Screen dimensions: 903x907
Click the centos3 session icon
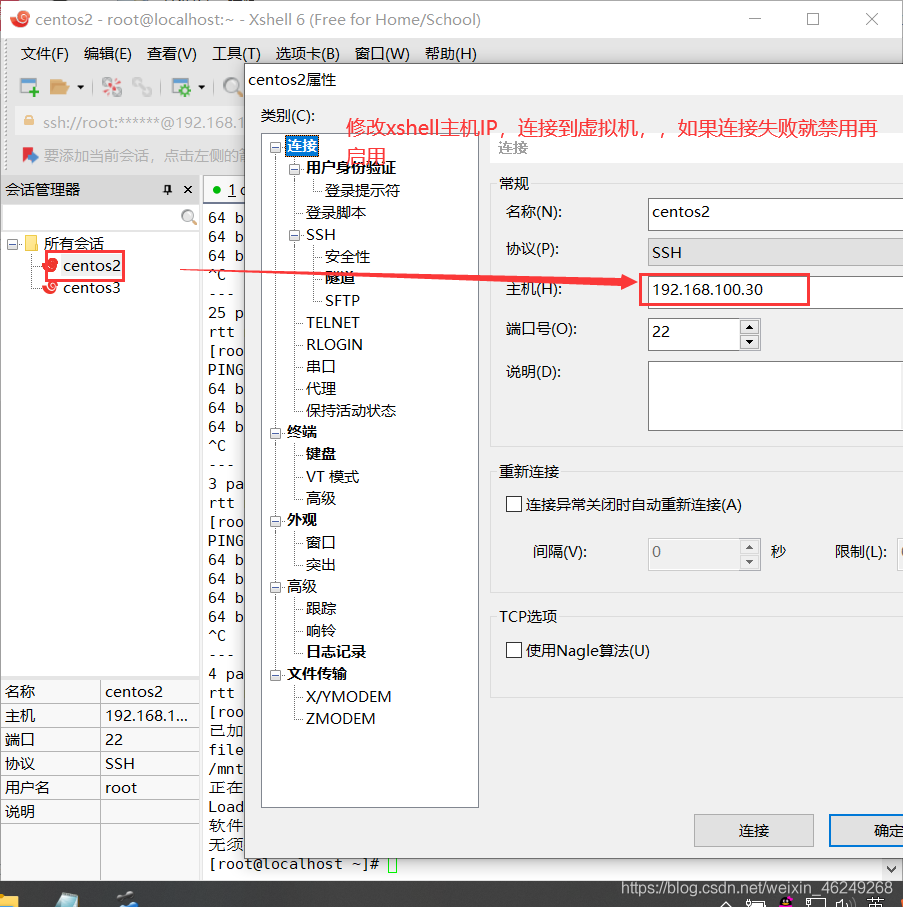coord(50,287)
